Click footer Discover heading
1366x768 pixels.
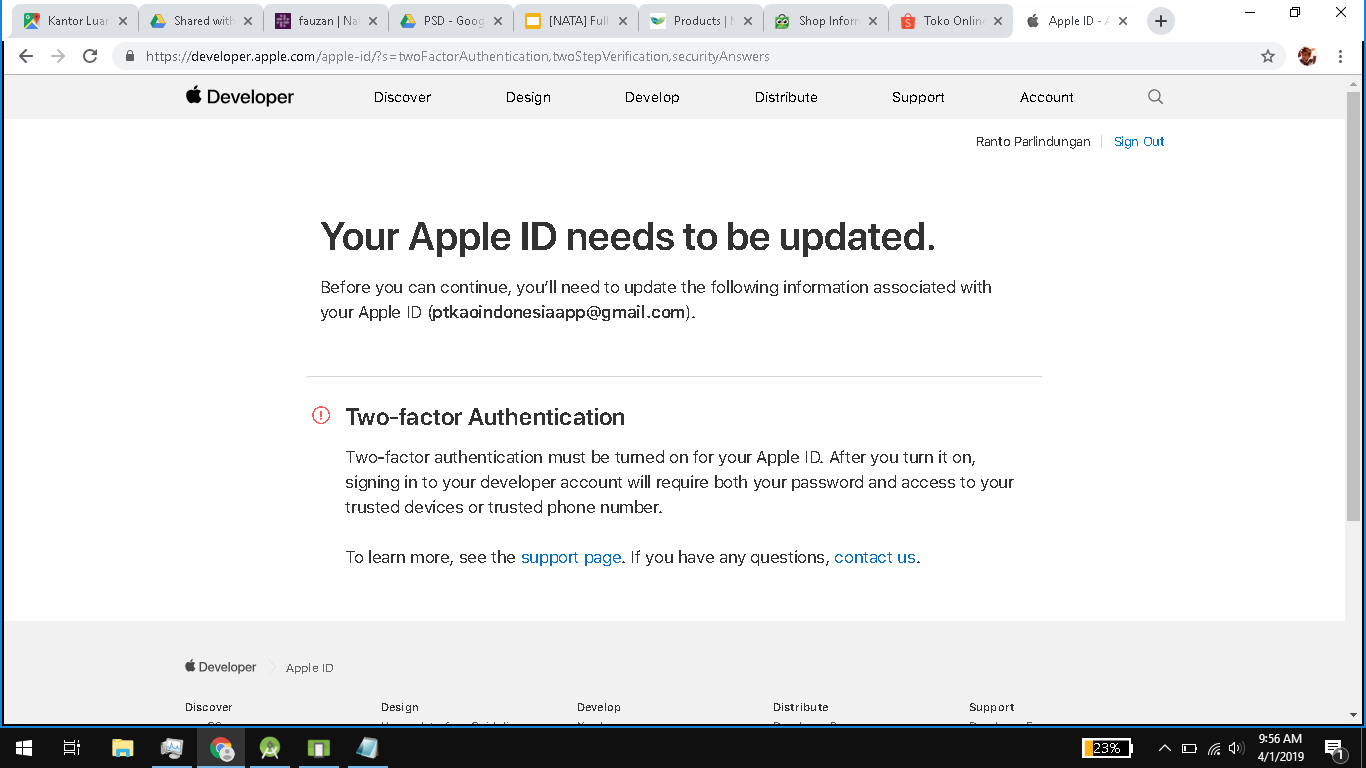[x=209, y=707]
